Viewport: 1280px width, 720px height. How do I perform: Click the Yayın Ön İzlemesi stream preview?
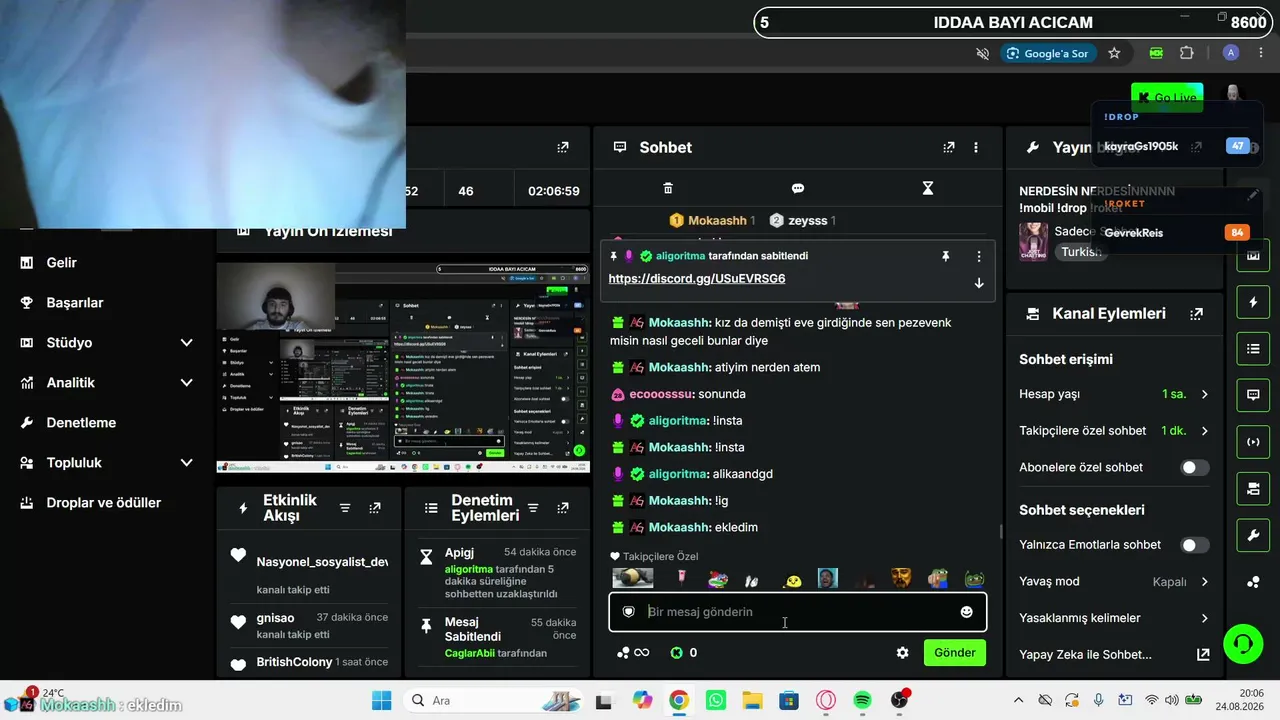[x=403, y=368]
